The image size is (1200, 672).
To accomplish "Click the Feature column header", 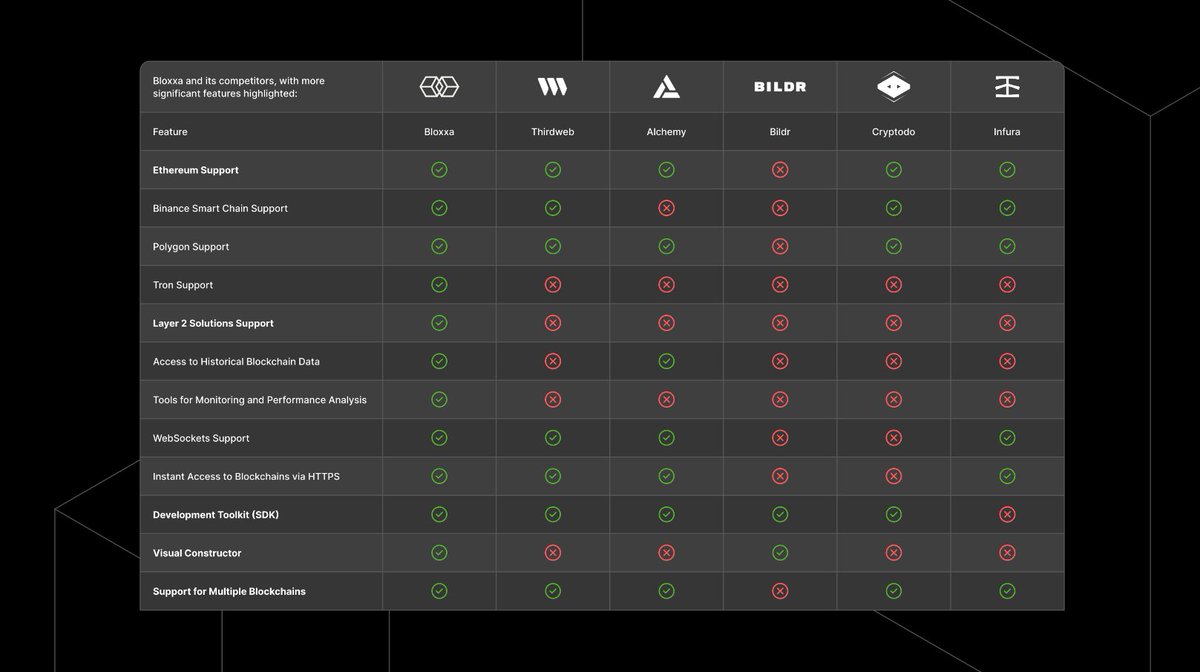I will [170, 132].
